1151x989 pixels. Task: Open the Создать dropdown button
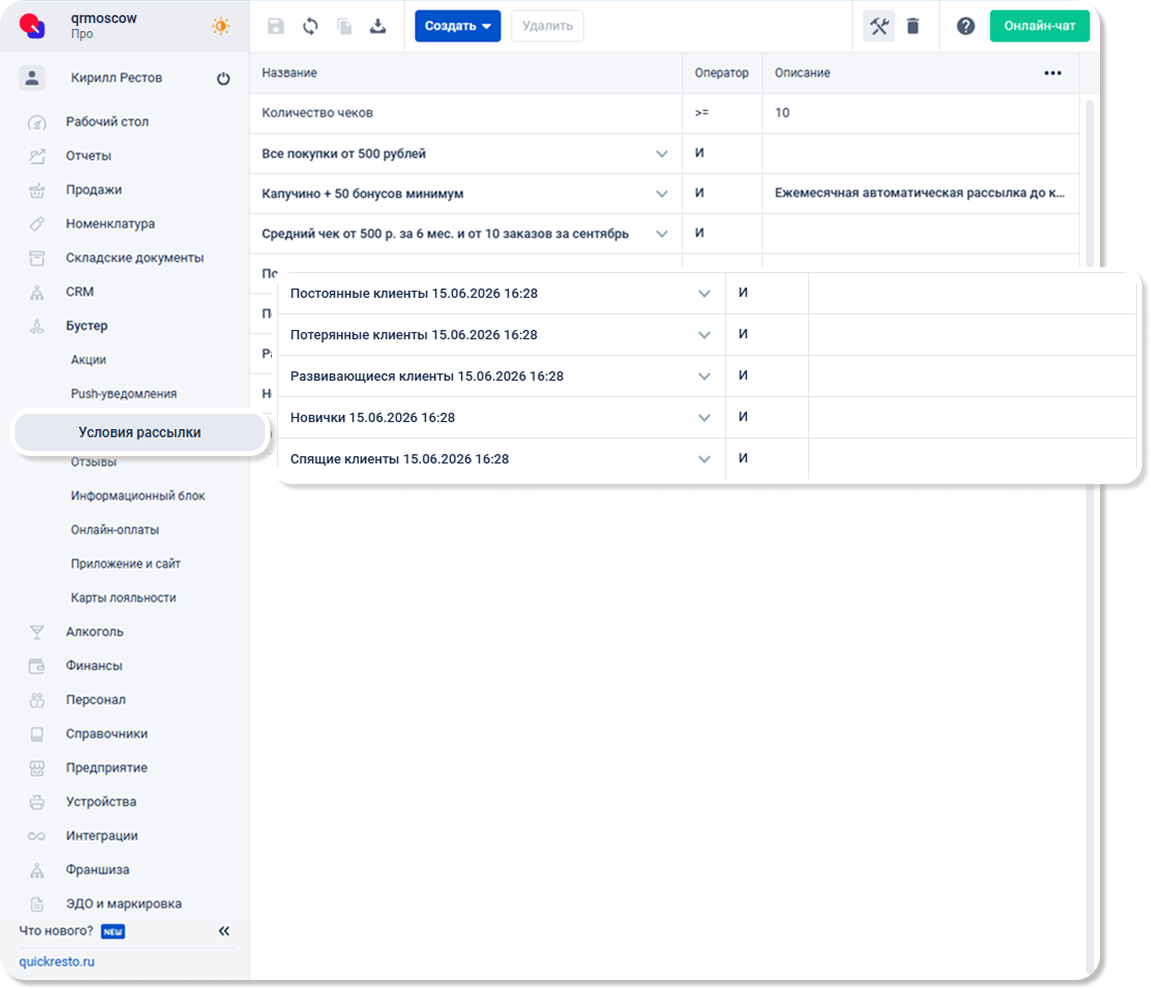click(457, 26)
